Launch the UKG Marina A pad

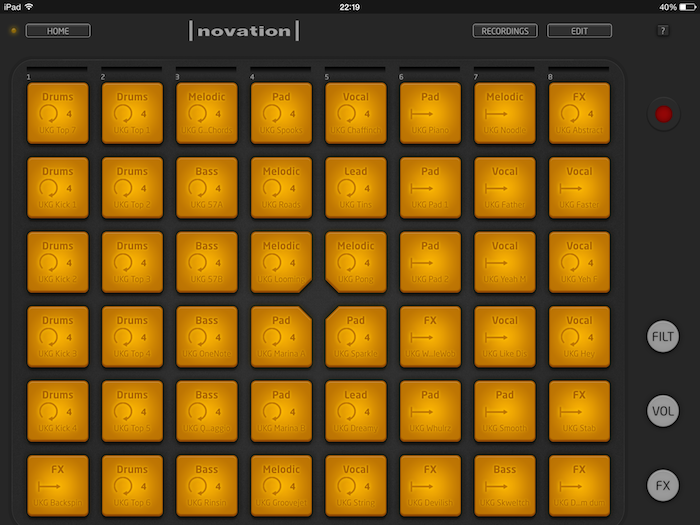point(282,337)
